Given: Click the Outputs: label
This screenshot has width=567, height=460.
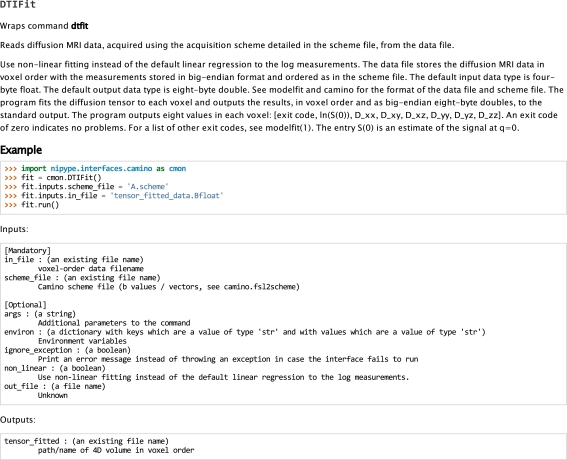Looking at the screenshot, I should pyautogui.click(x=18, y=420).
